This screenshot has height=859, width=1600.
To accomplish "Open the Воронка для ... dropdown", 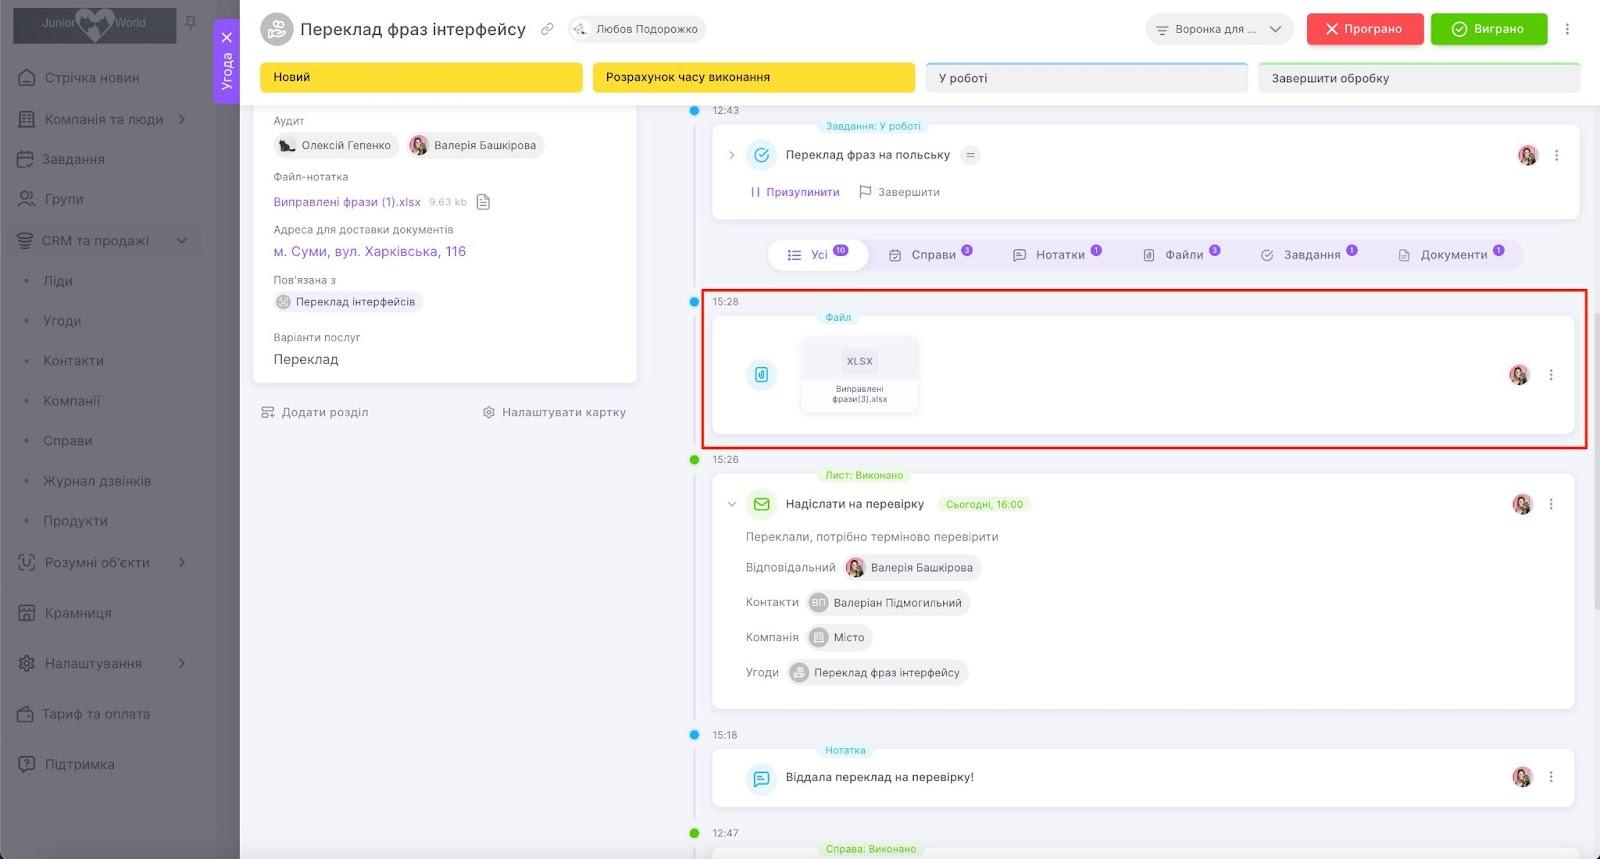I will tap(1219, 29).
